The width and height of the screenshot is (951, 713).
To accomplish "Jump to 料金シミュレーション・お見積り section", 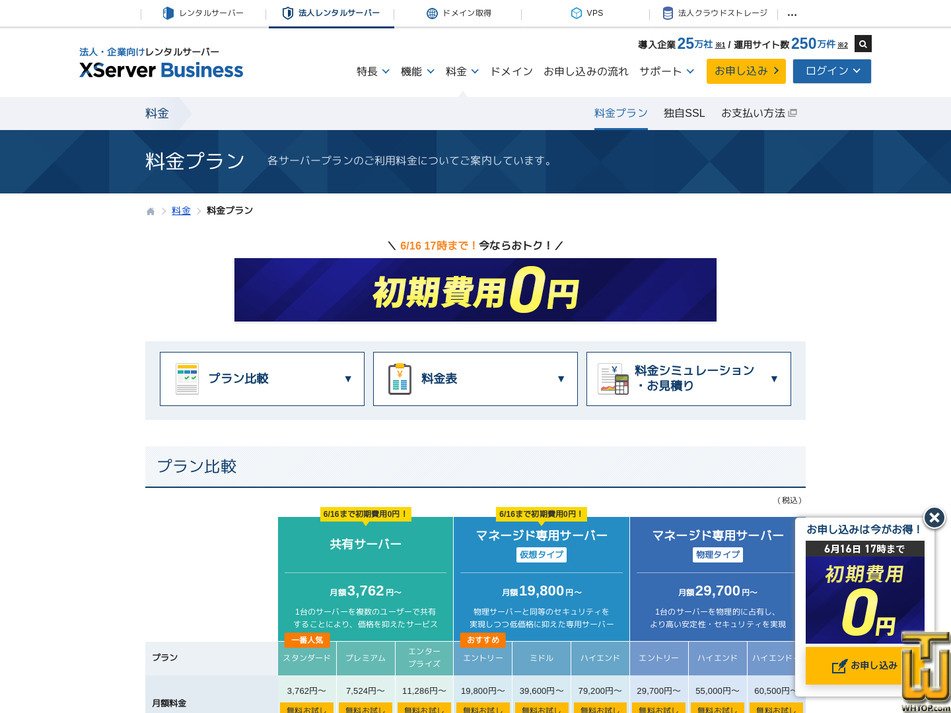I will coord(688,379).
